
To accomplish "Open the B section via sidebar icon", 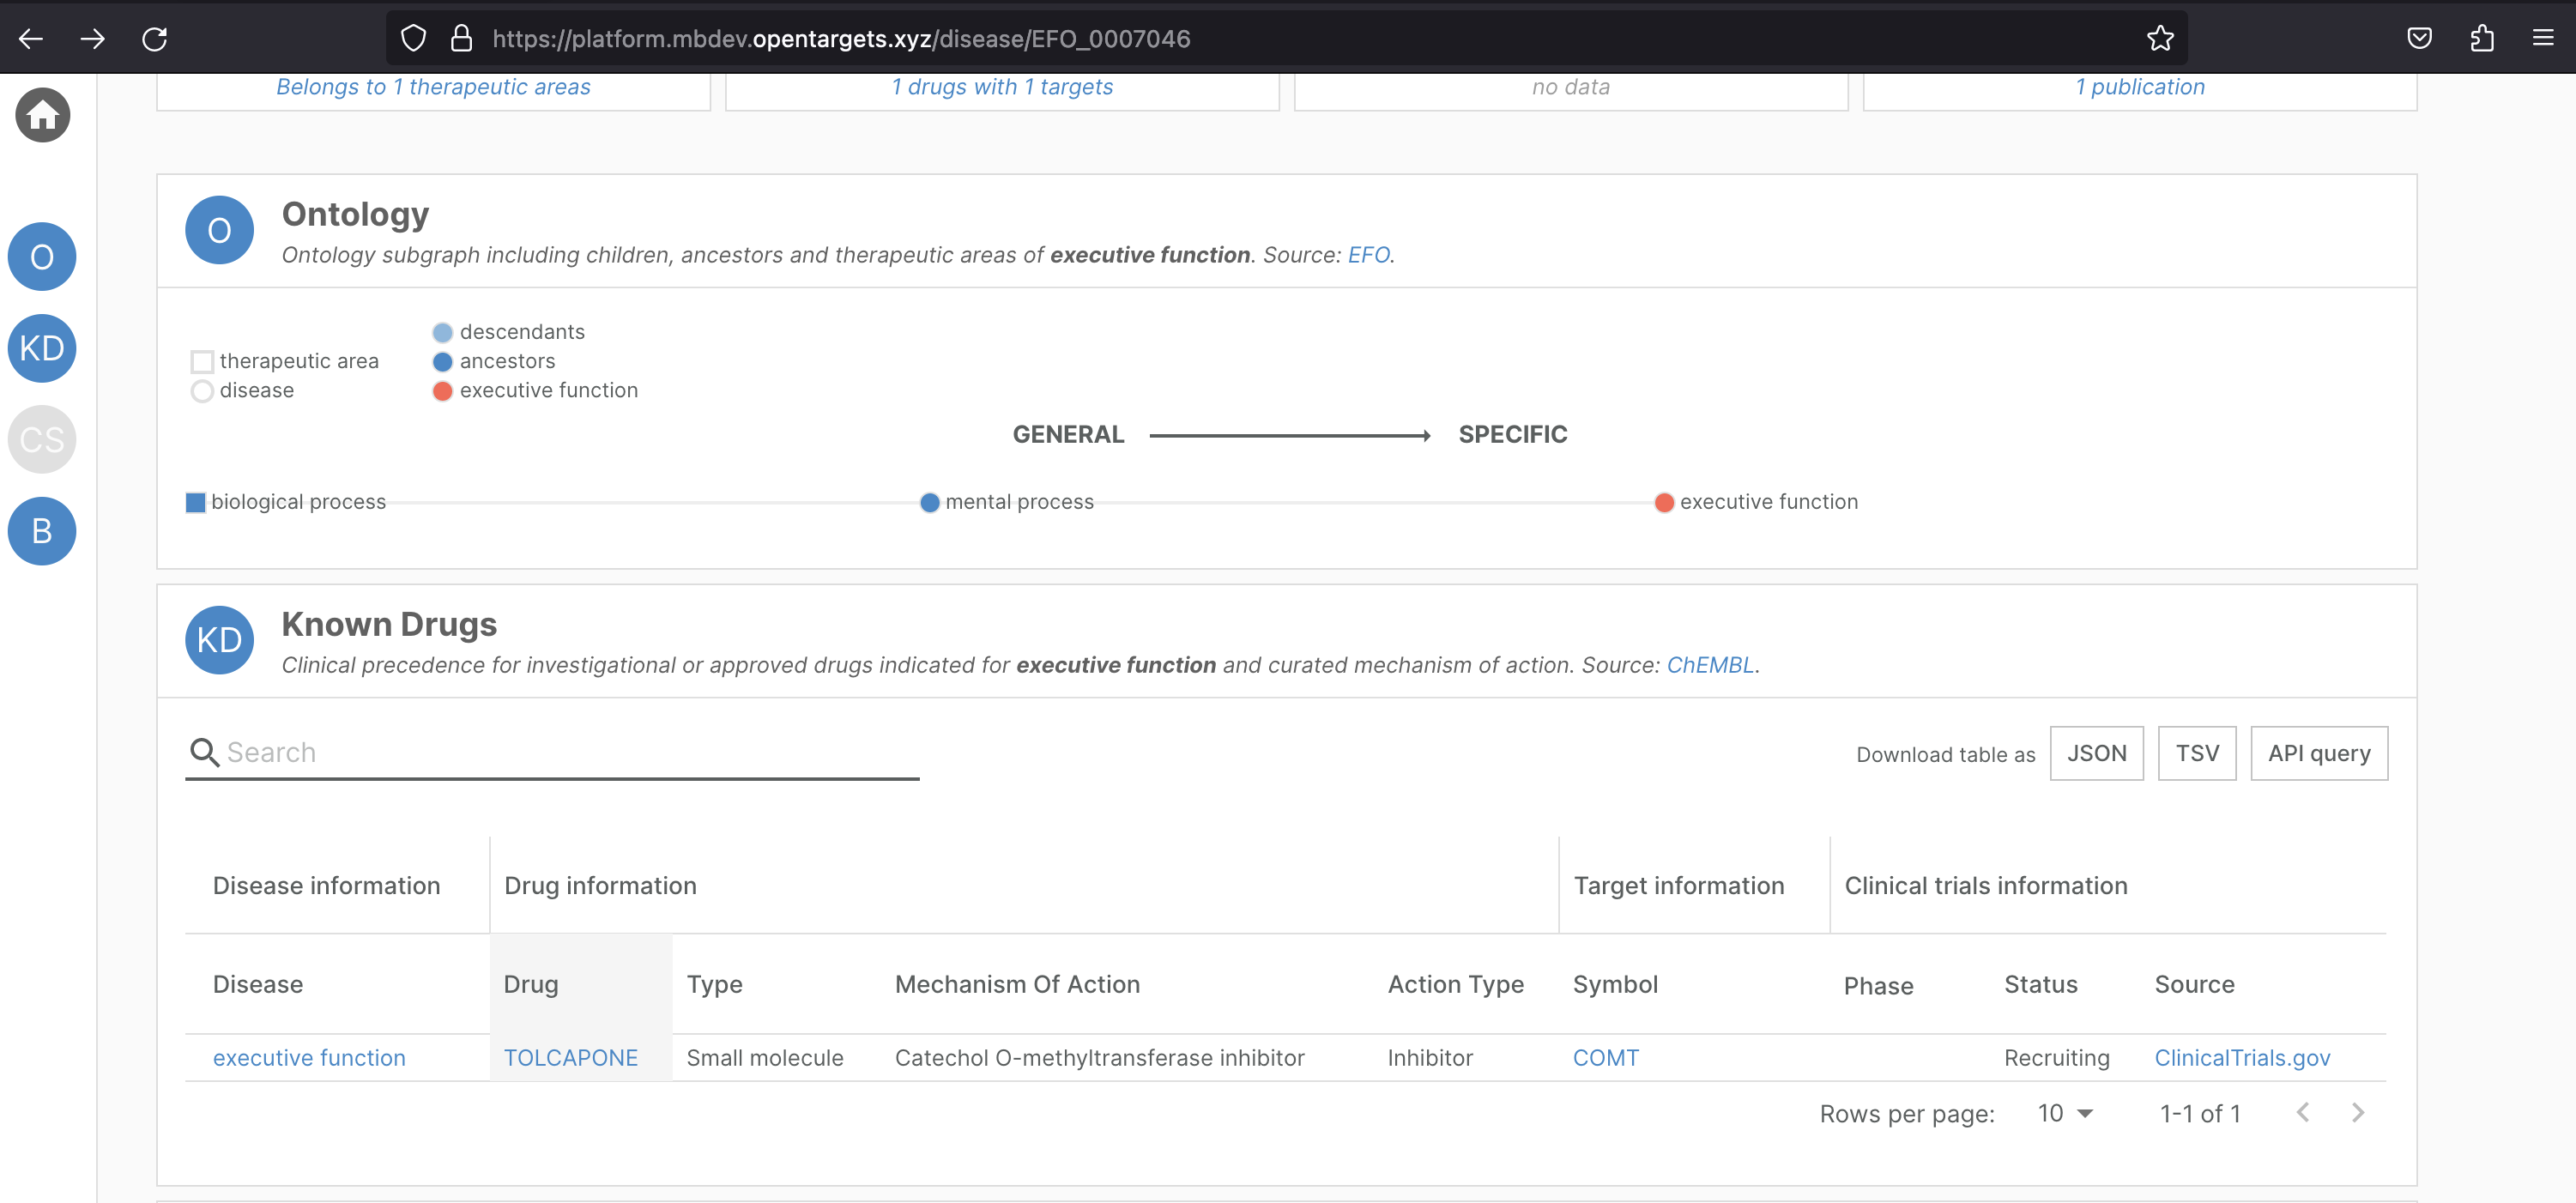I will pos(42,531).
